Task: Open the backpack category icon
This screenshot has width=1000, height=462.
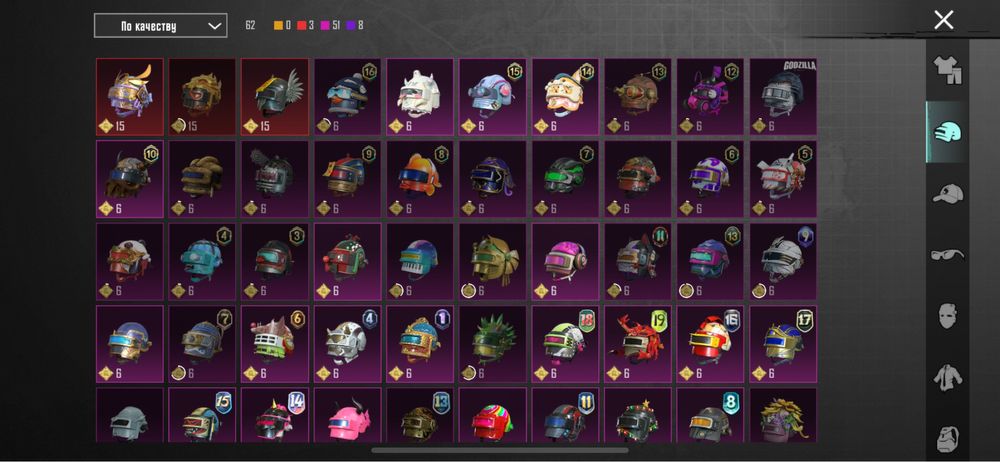Action: tap(948, 438)
